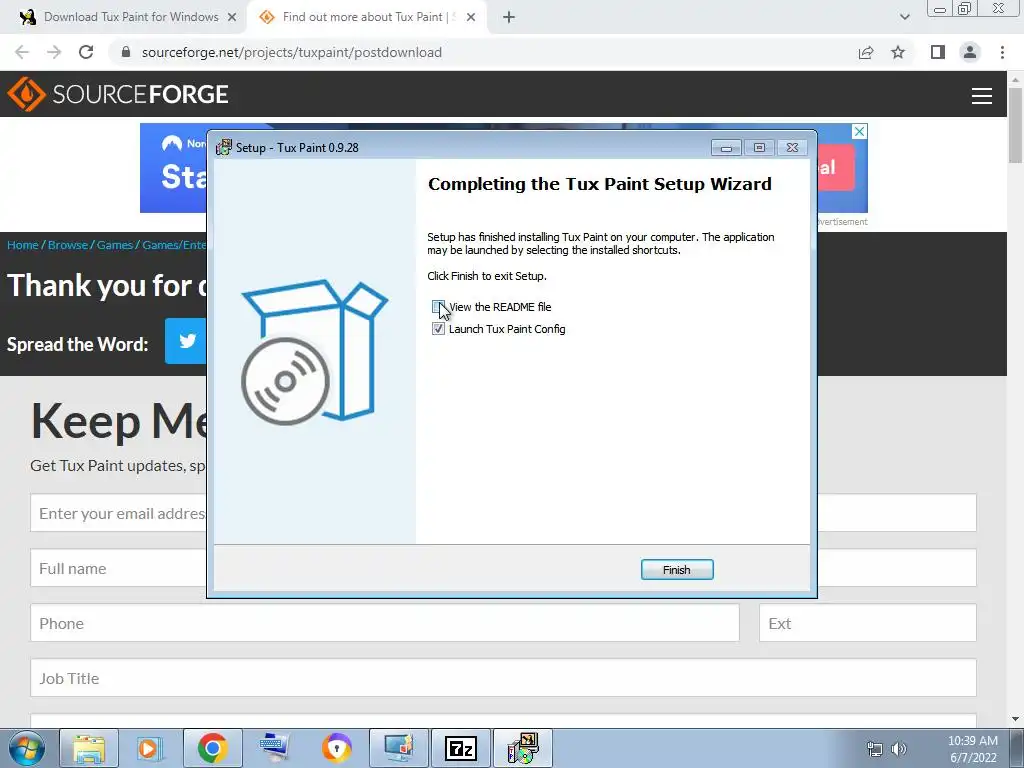Open SourceForge hamburger menu
This screenshot has height=768, width=1024.
click(982, 95)
